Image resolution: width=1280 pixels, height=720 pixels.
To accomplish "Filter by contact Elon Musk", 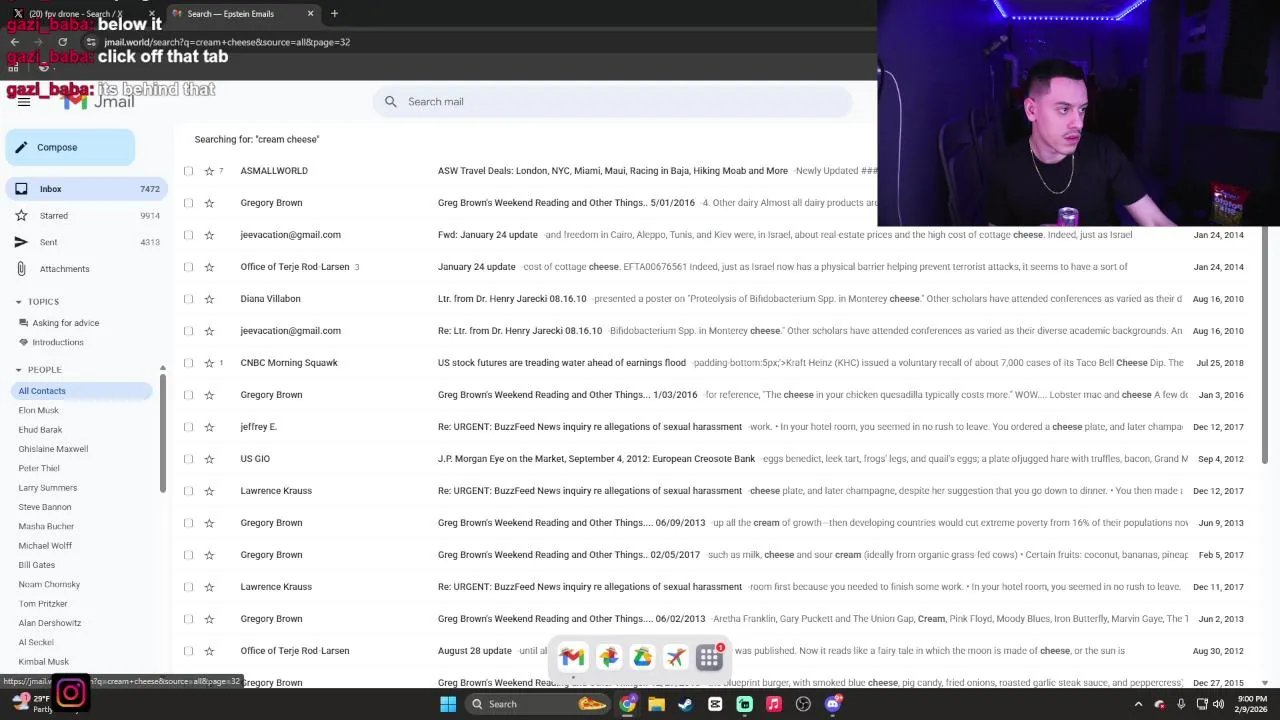I will 38,410.
